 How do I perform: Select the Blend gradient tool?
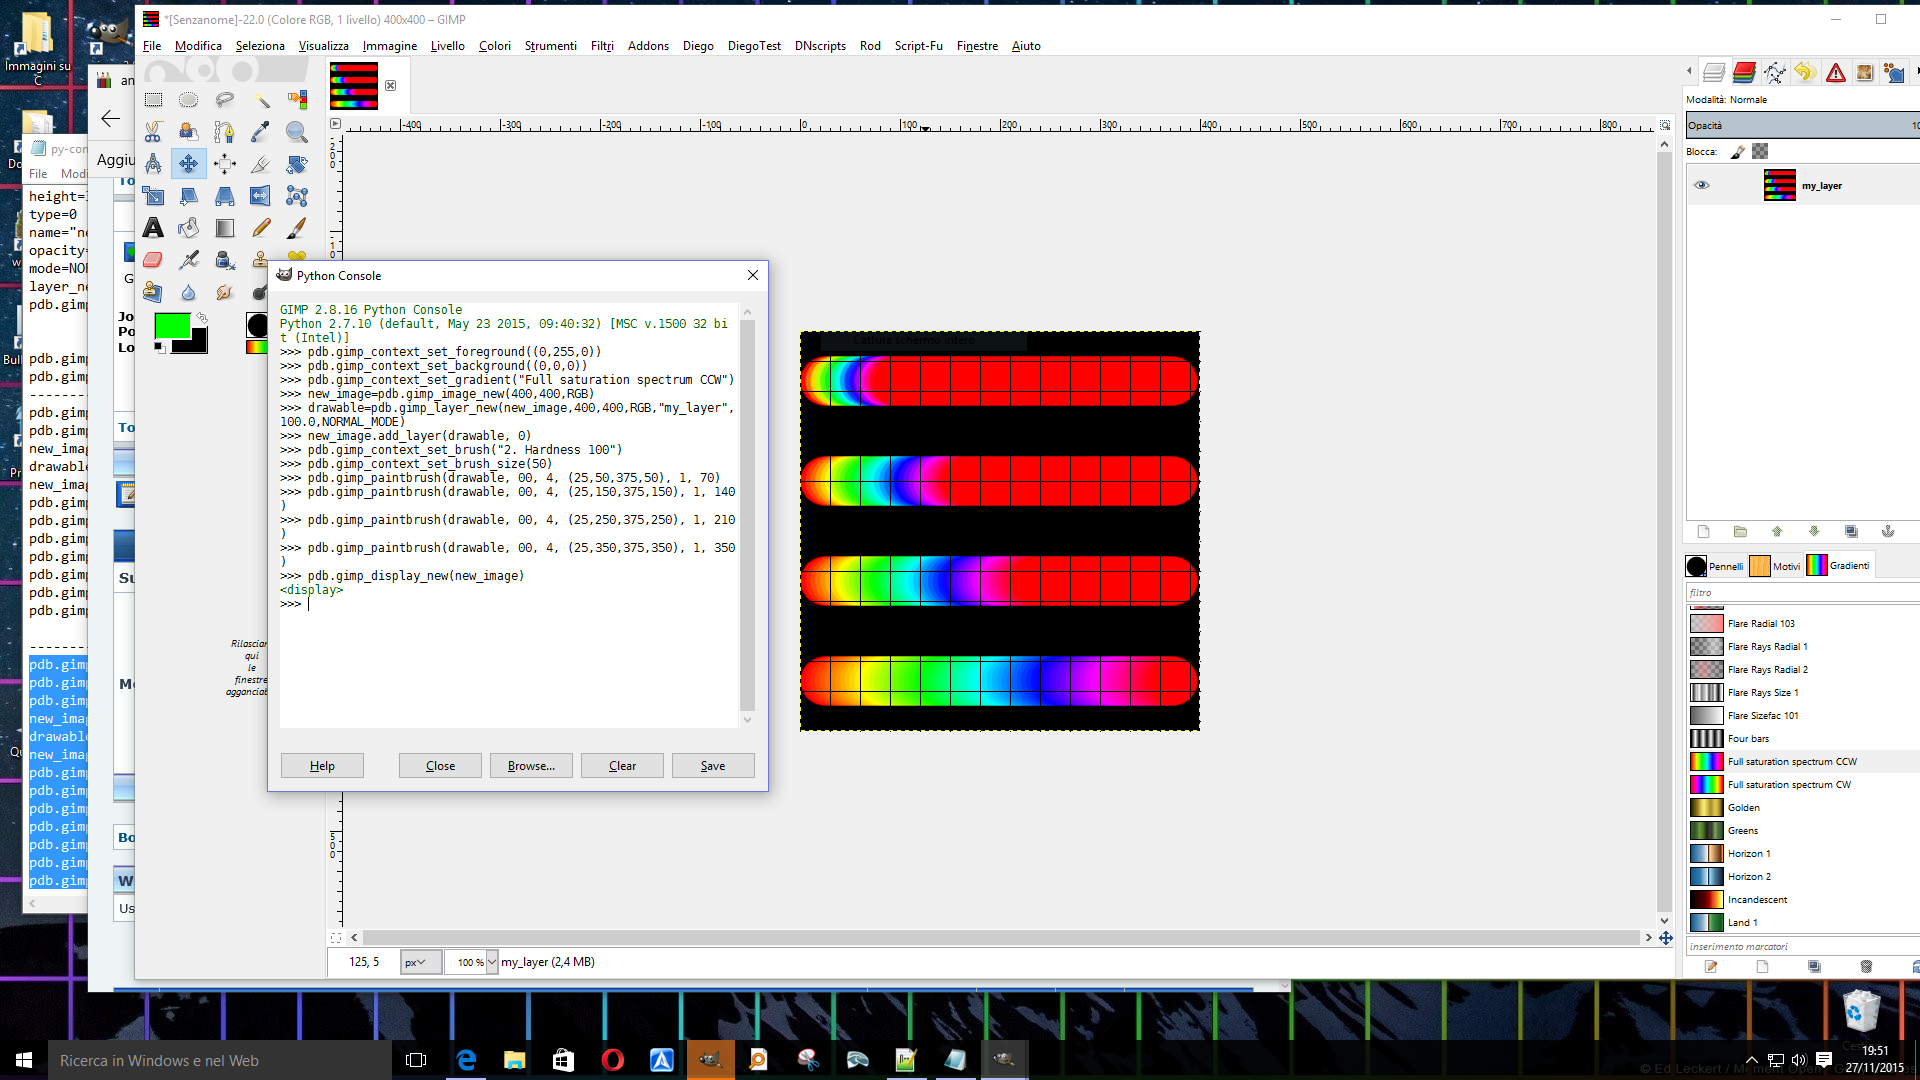tap(224, 228)
